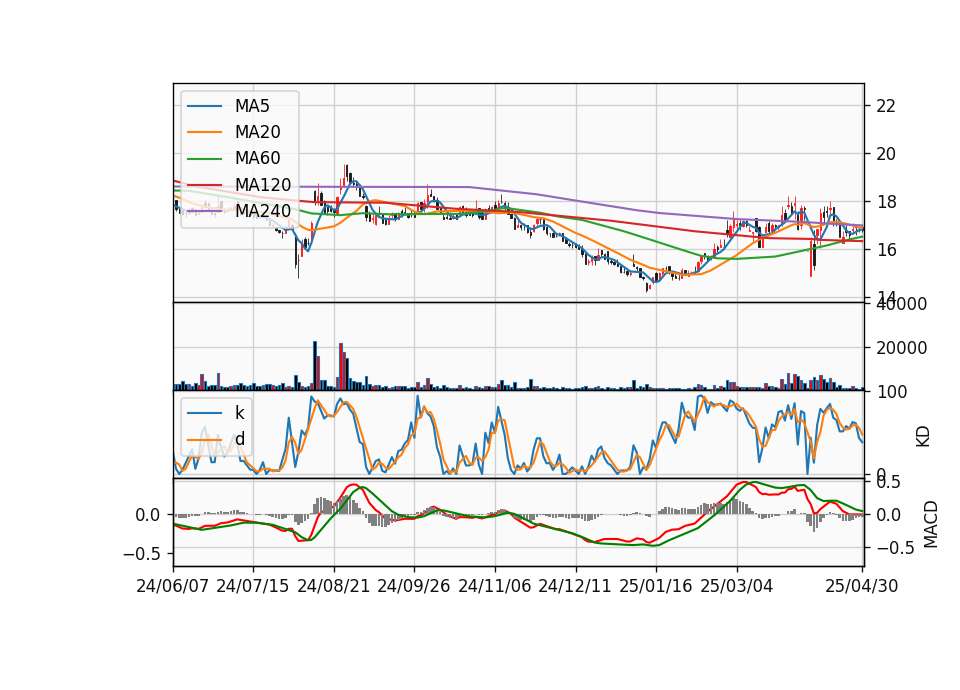This screenshot has width=960, height=690.
Task: Select the 24/08/21 x-axis date
Action: tap(334, 586)
